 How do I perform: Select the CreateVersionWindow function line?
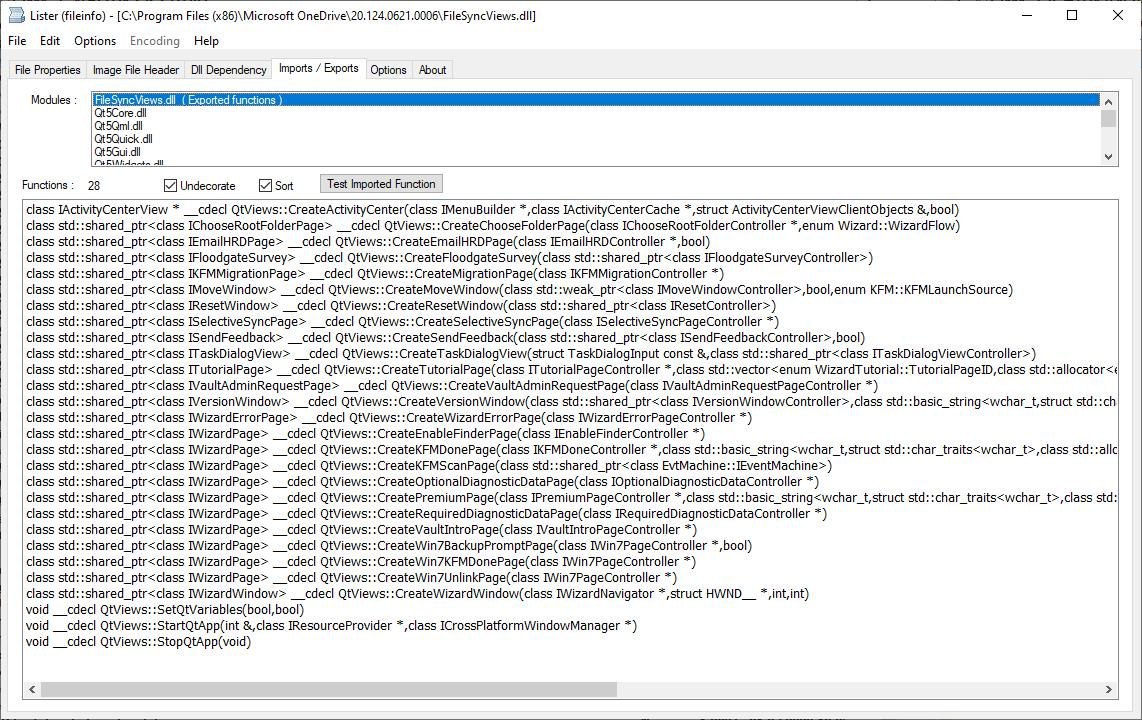(571, 402)
